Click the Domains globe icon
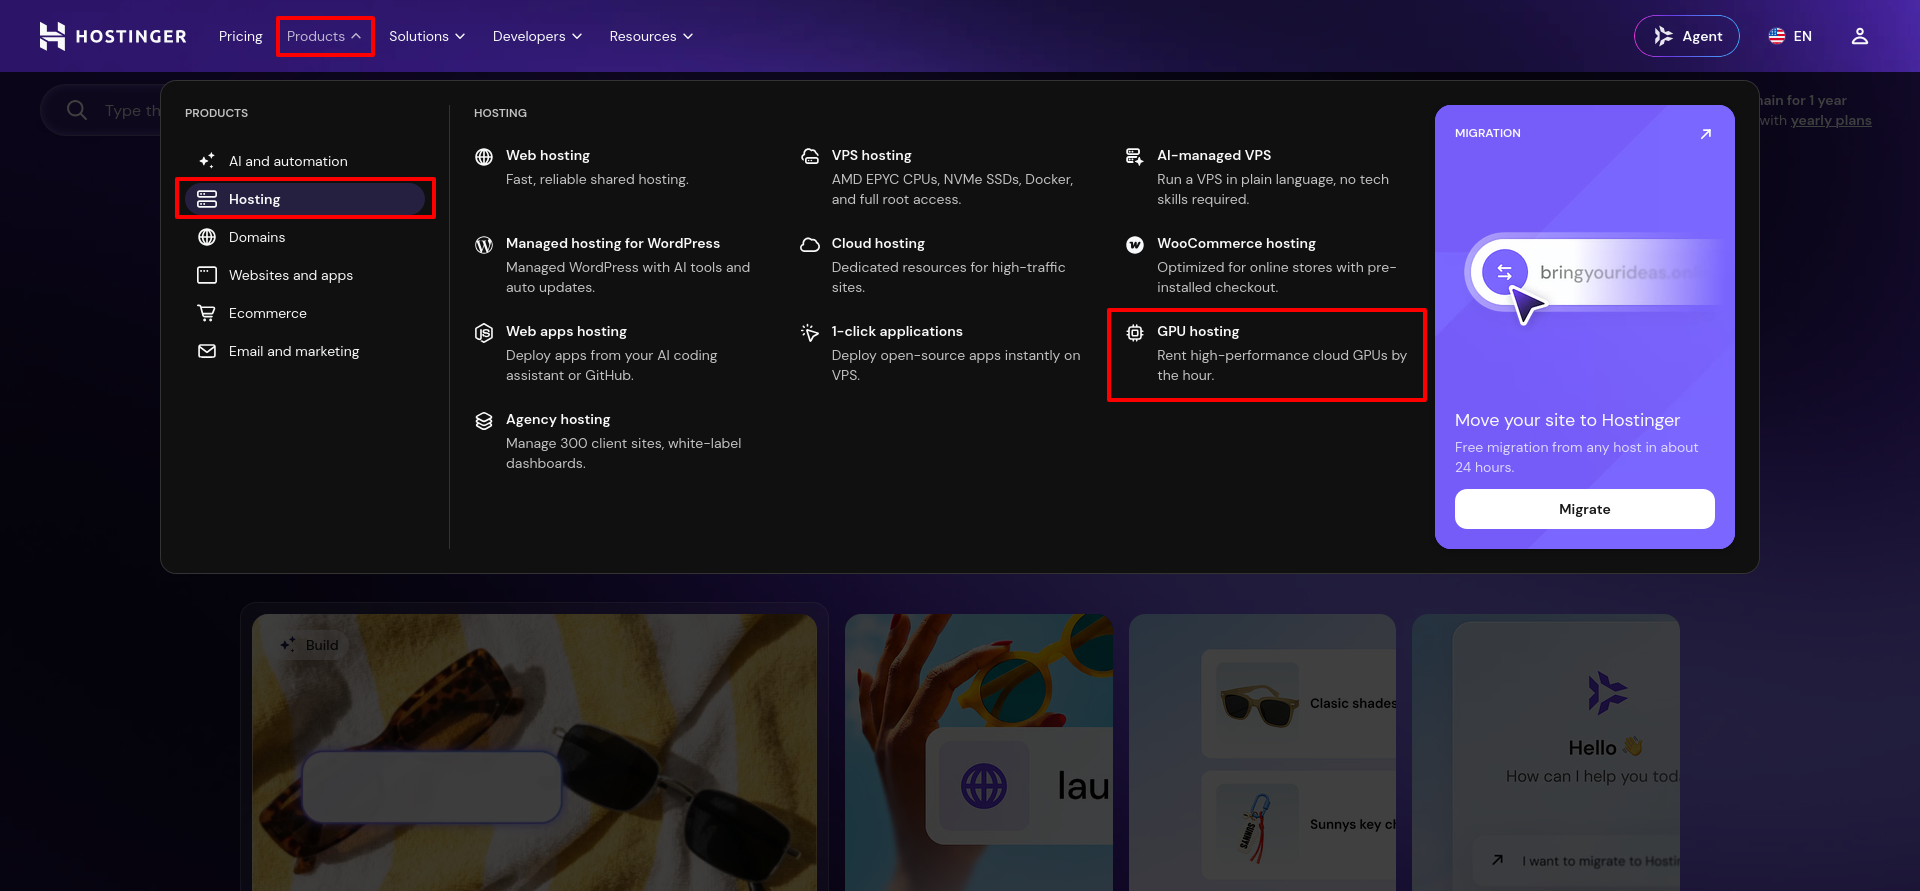The width and height of the screenshot is (1920, 891). pos(207,237)
